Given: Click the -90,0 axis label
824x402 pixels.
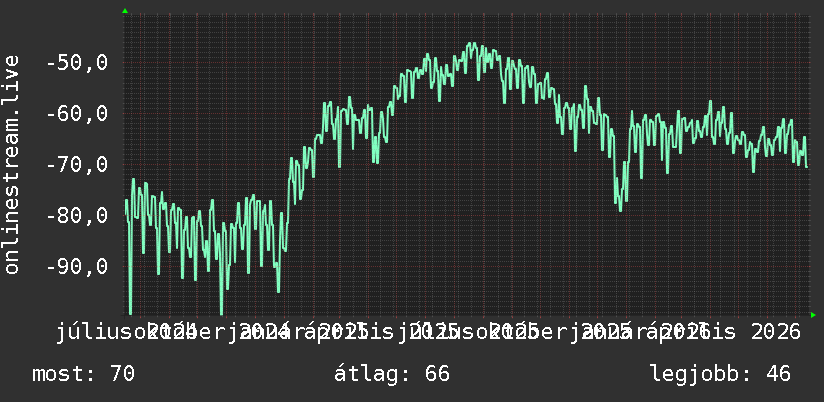Looking at the screenshot, I should (77, 267).
